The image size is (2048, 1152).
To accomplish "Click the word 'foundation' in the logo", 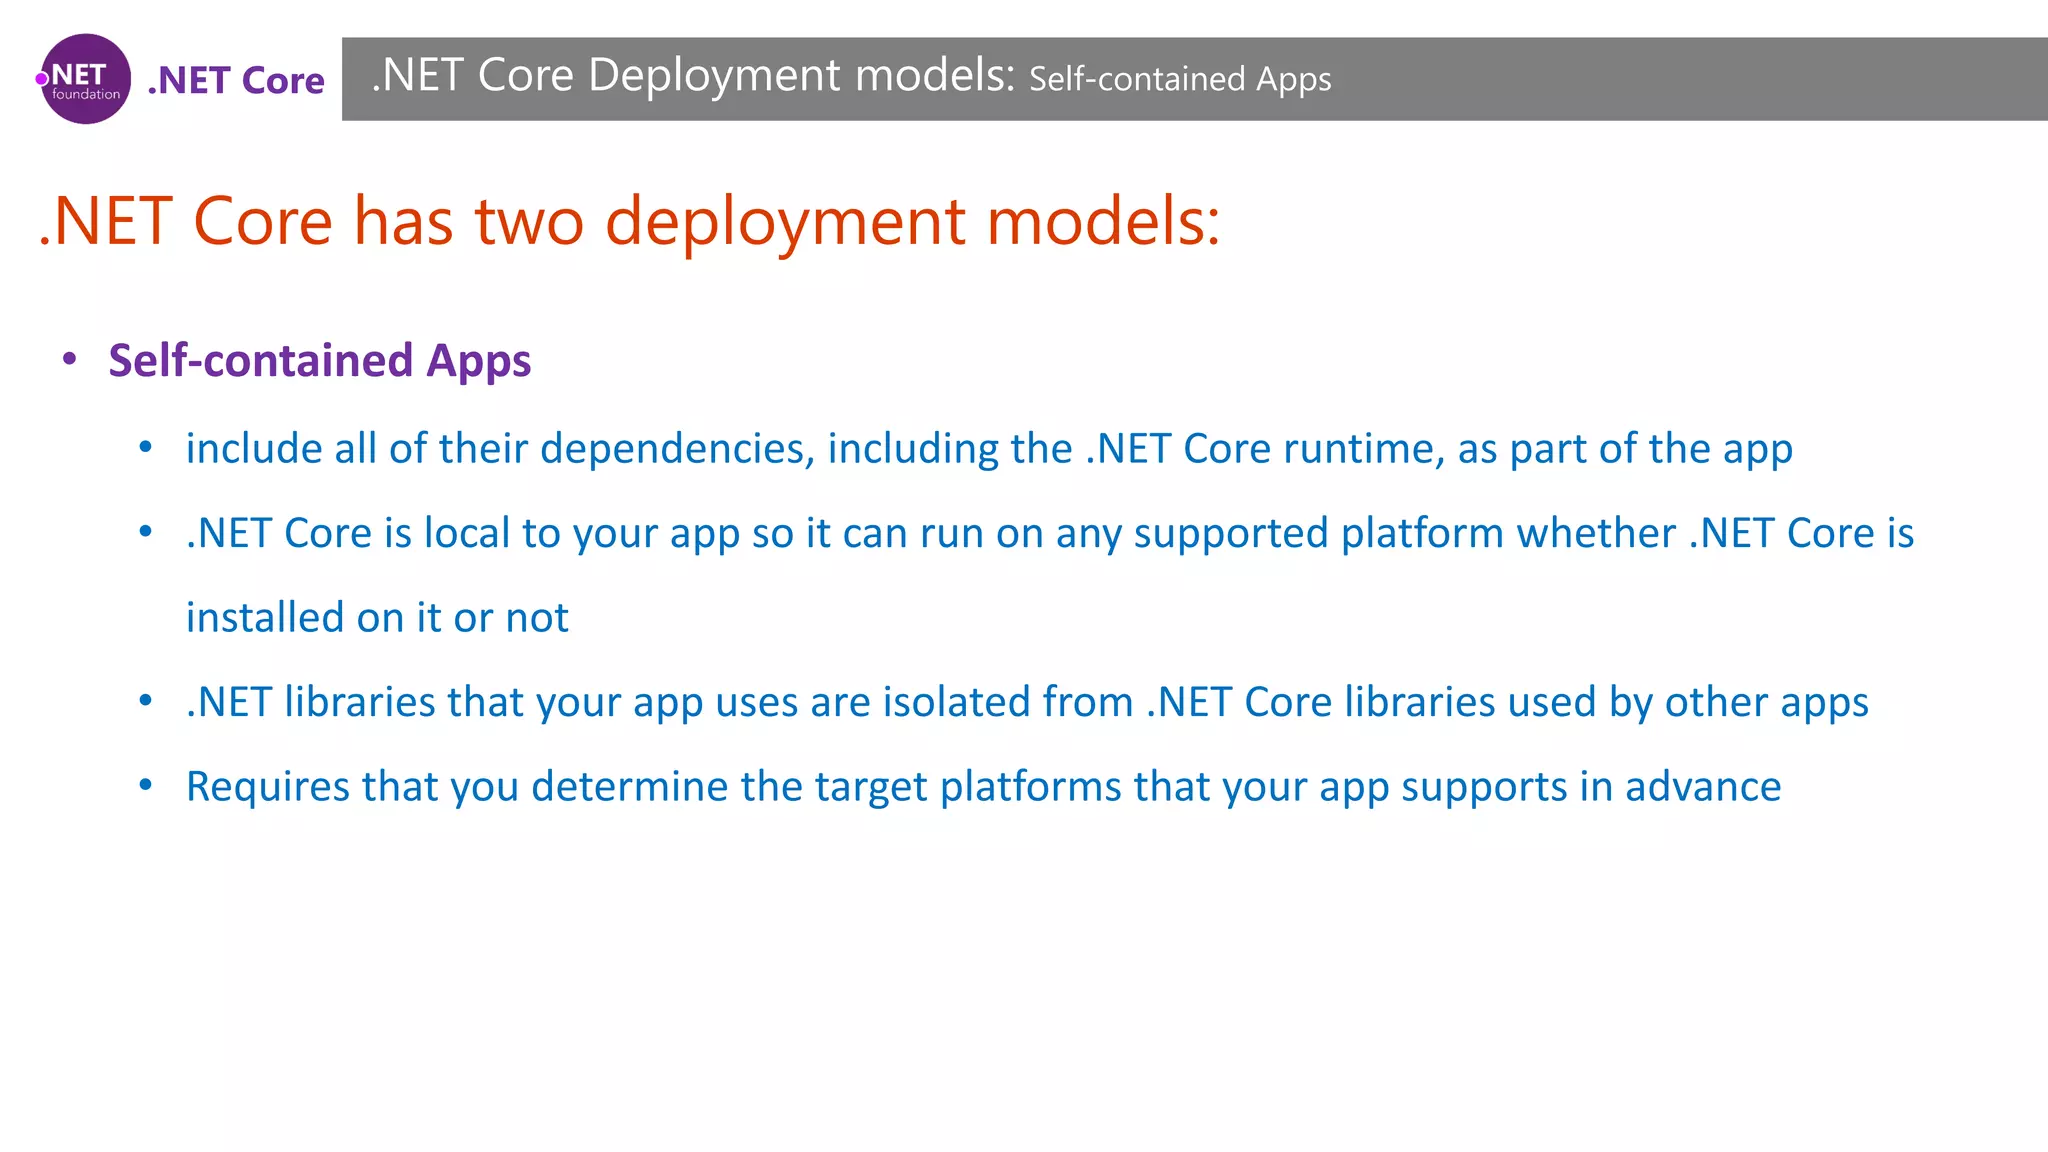I will 86,95.
